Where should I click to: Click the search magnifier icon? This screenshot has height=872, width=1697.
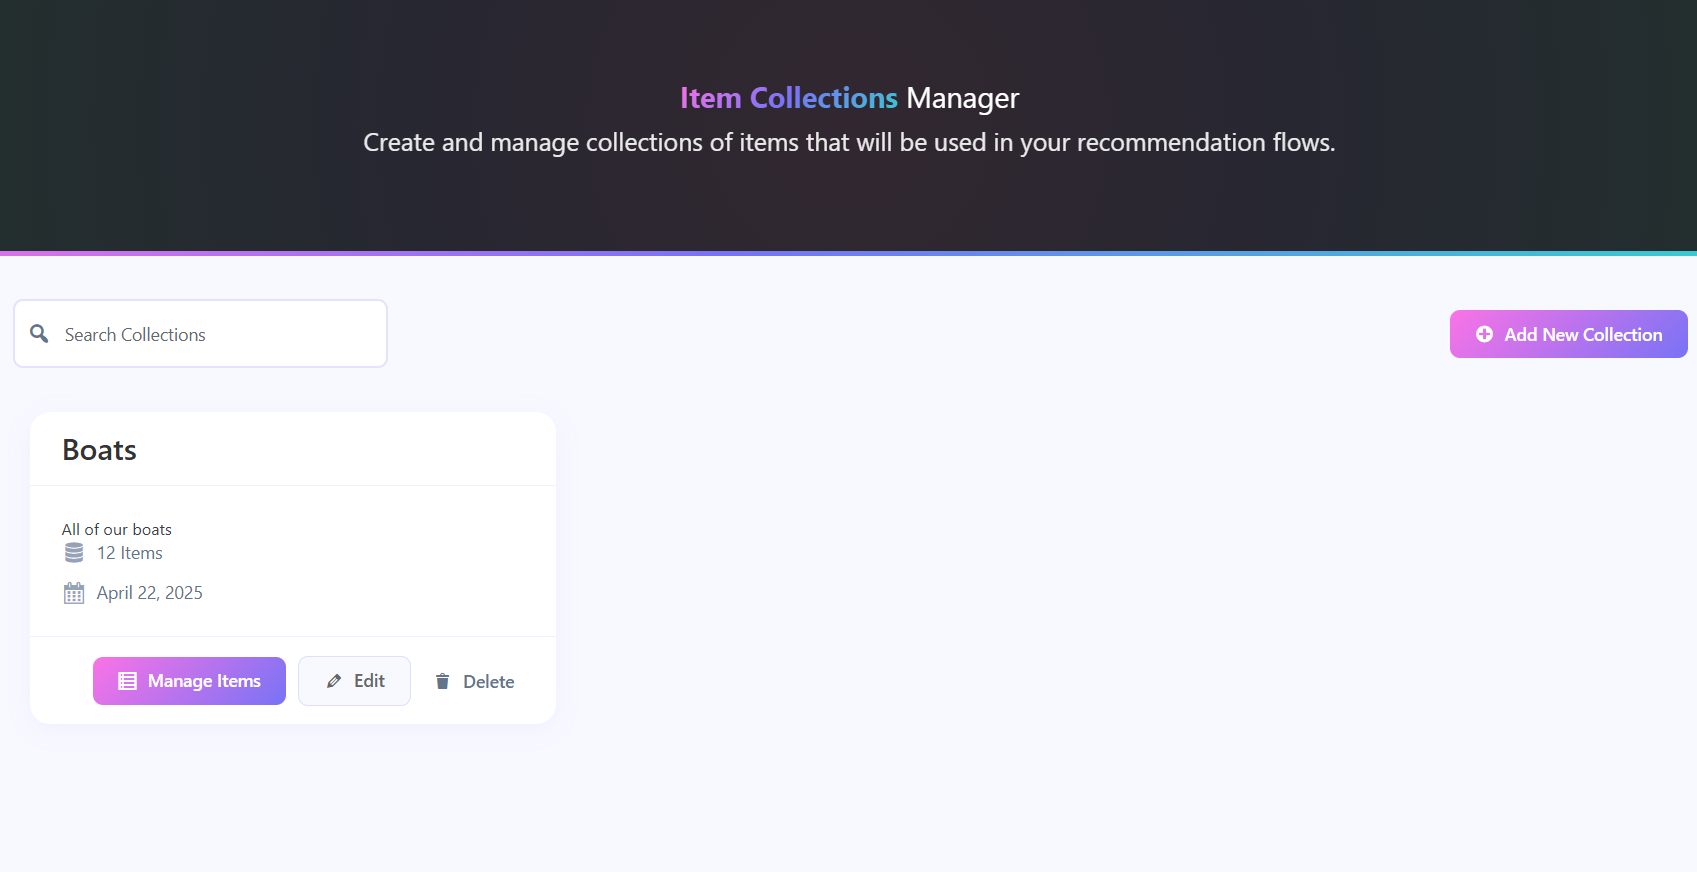click(39, 333)
